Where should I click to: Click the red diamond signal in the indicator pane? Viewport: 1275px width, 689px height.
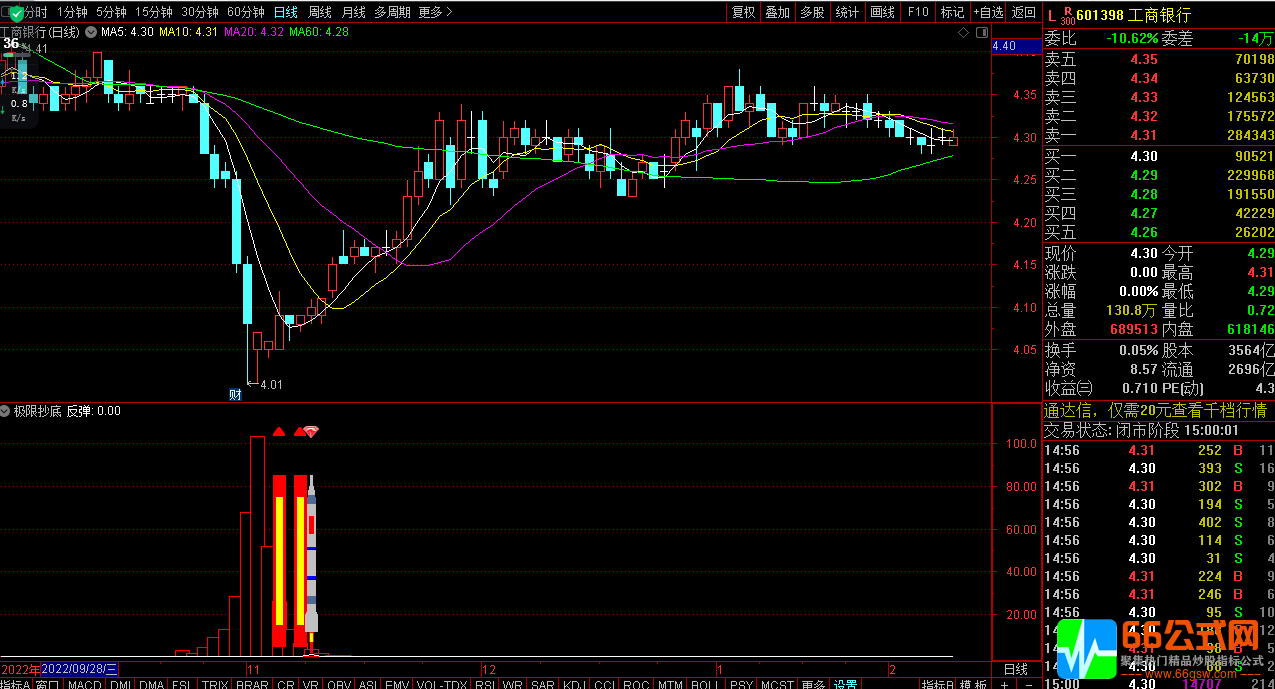point(311,431)
